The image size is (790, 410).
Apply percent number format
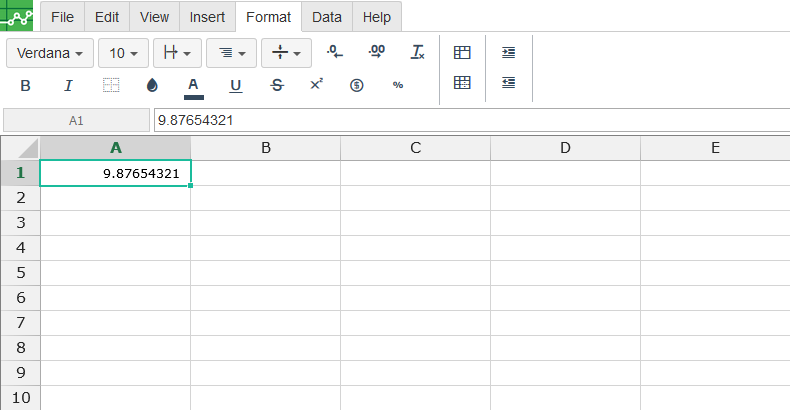click(x=398, y=86)
